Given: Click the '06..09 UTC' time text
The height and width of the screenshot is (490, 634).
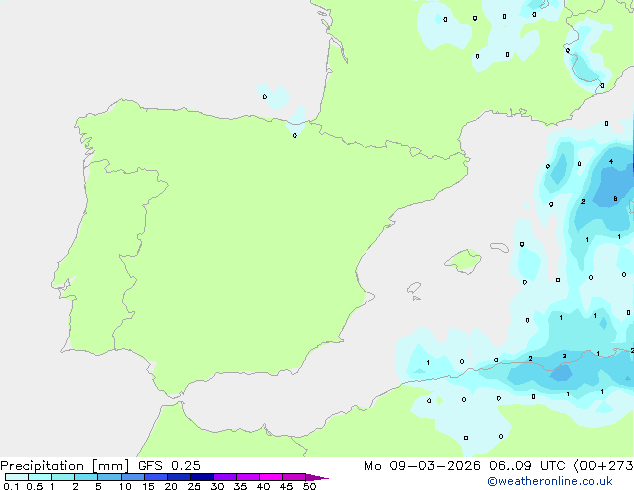Looking at the screenshot, I should (x=526, y=466).
